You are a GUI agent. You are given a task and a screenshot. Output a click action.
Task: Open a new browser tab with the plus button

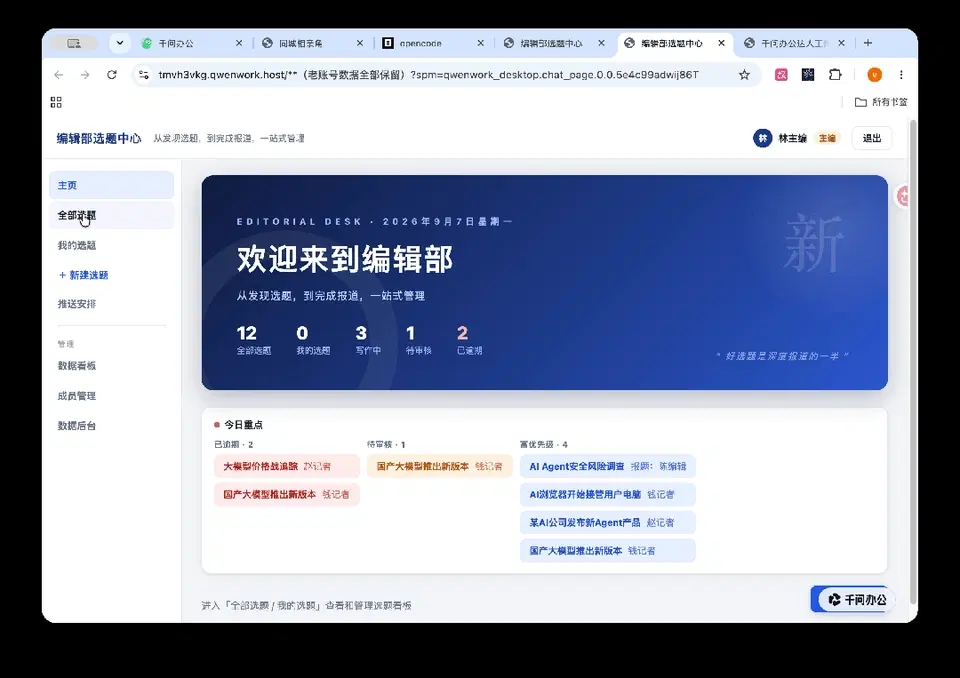coord(868,43)
